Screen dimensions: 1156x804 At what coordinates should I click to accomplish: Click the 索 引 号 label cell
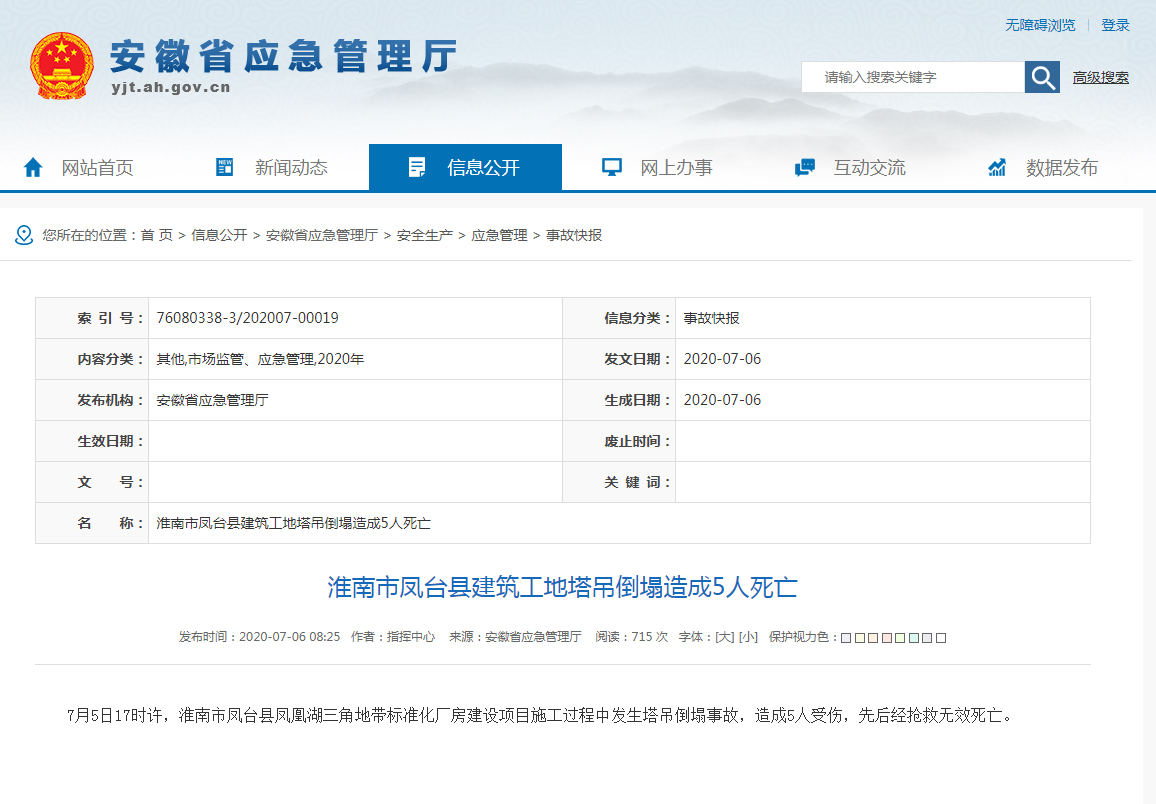coord(92,318)
